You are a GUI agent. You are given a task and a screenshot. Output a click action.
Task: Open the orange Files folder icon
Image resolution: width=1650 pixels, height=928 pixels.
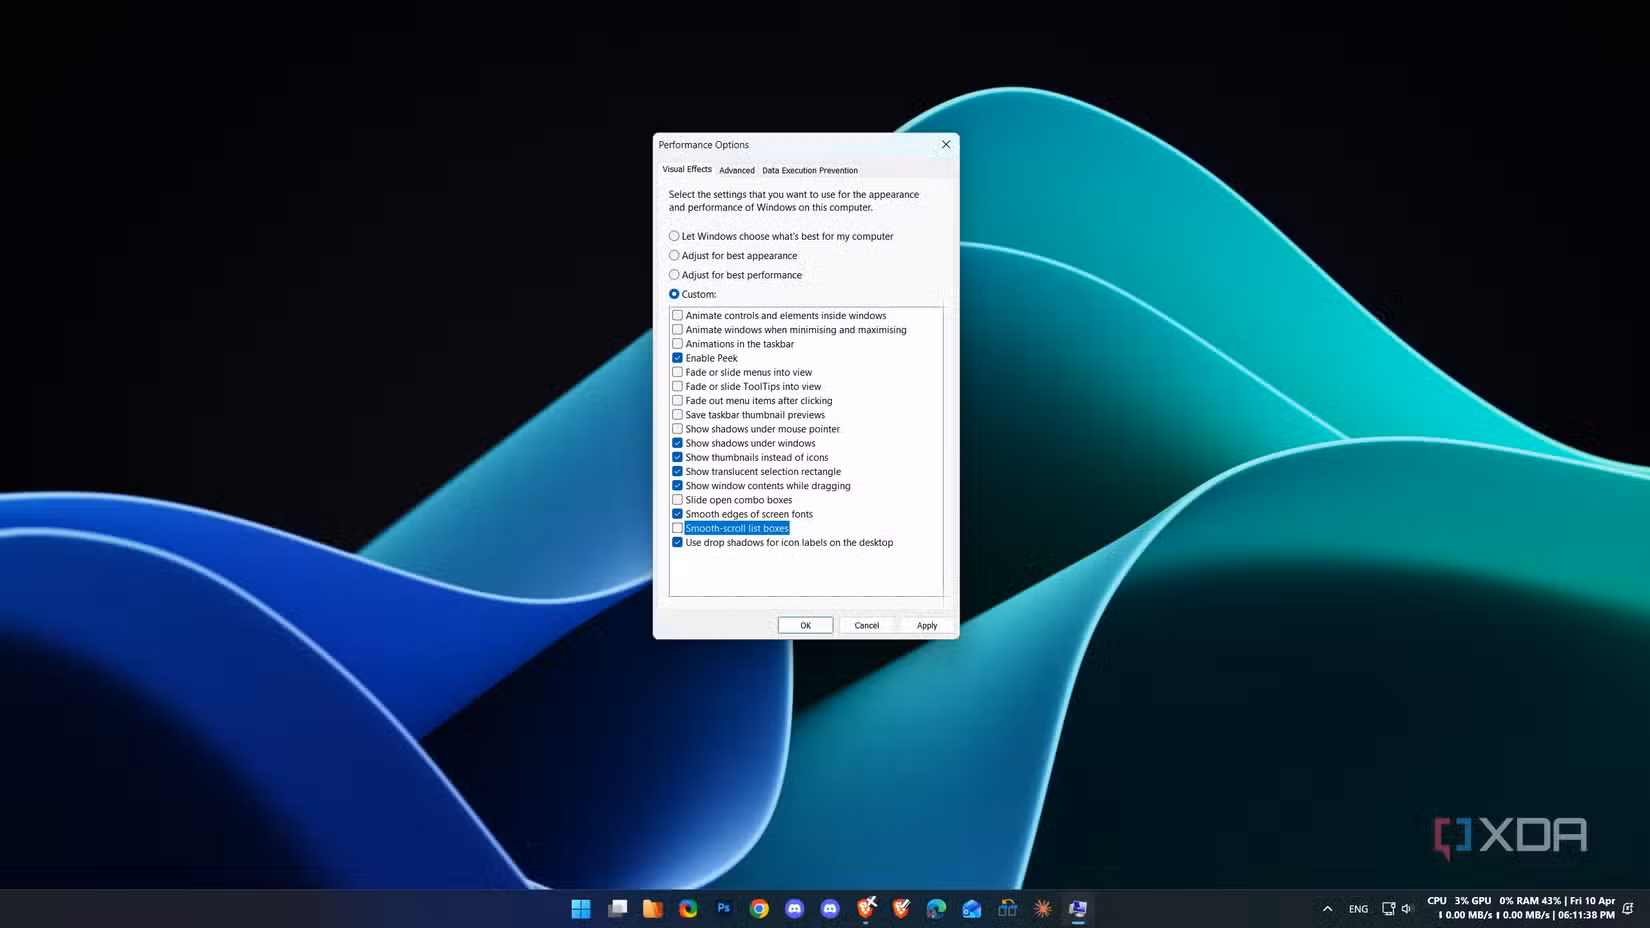653,908
